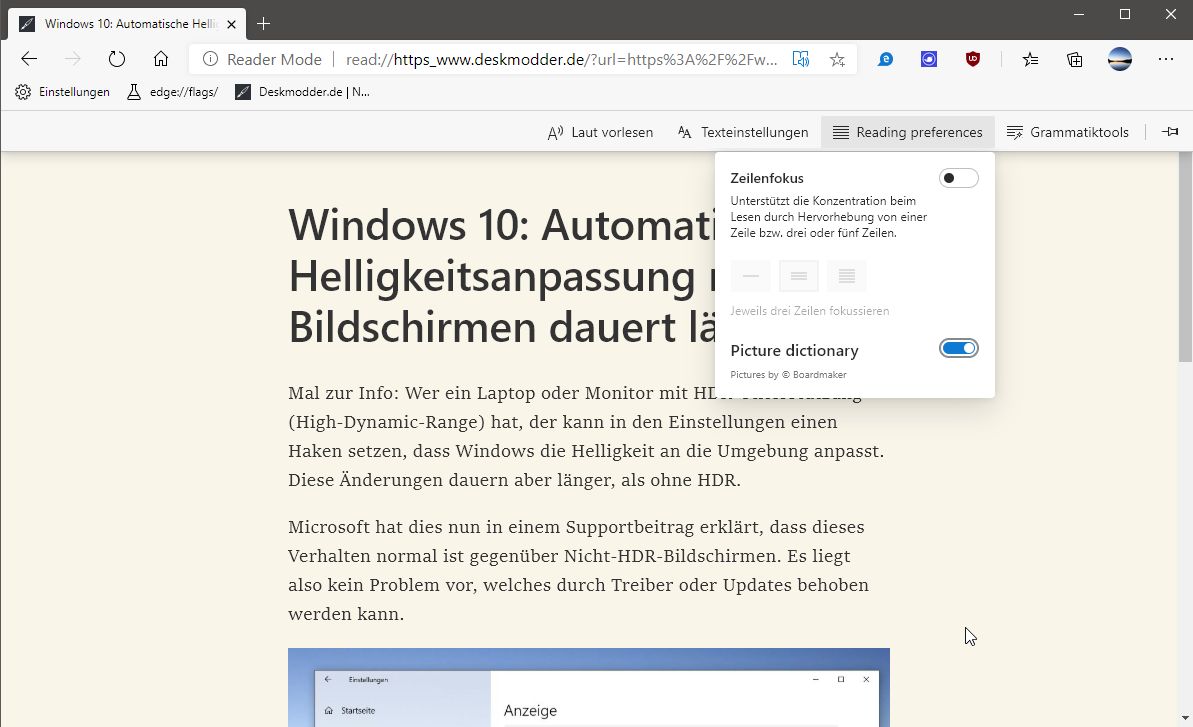The width and height of the screenshot is (1193, 727).
Task: Turn off the Picture dictionary toggle
Action: [x=959, y=348]
